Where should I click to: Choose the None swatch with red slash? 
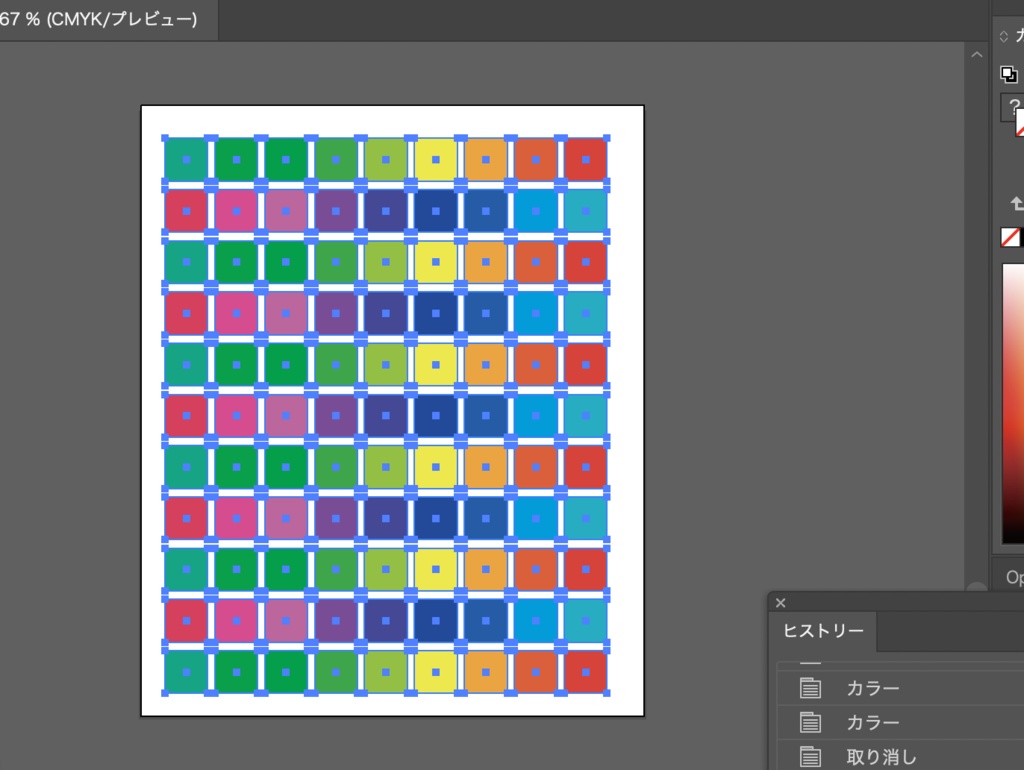click(1010, 237)
